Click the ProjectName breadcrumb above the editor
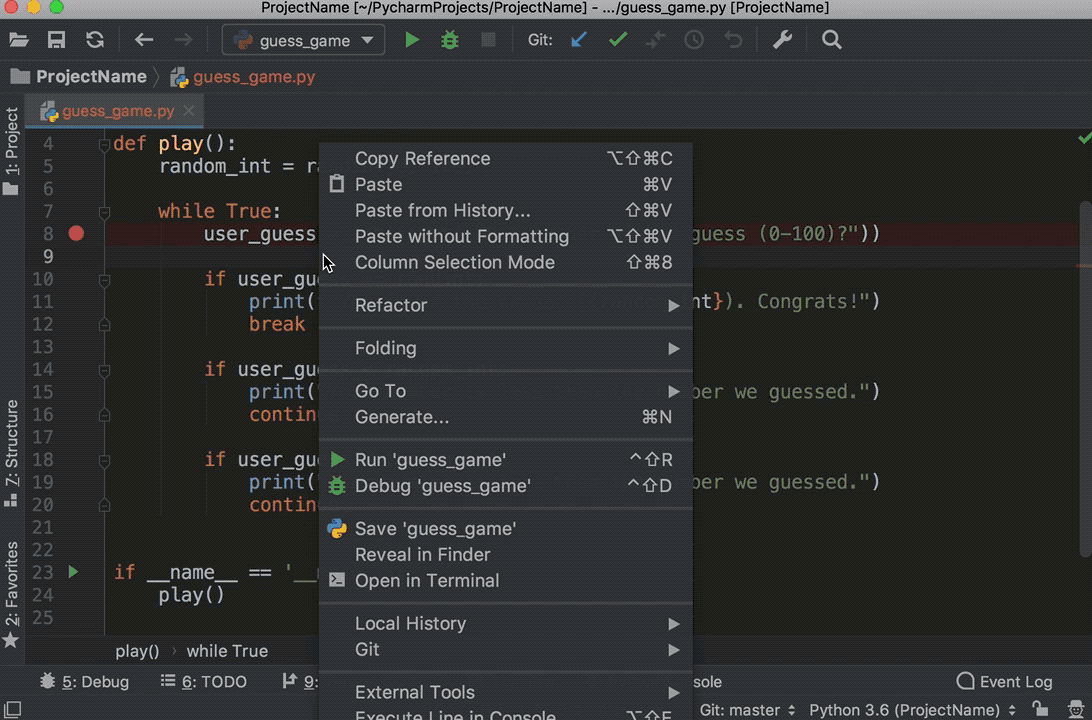 pos(94,75)
